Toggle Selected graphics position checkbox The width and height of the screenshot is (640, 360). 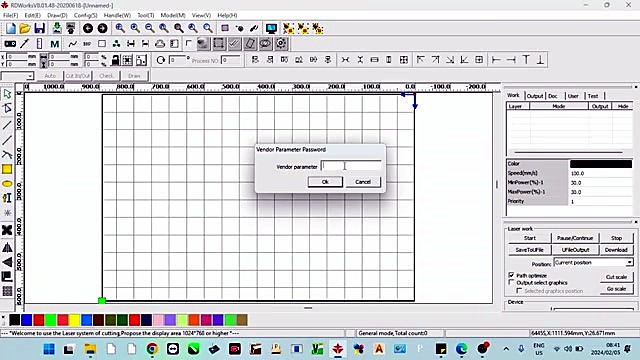(519, 291)
